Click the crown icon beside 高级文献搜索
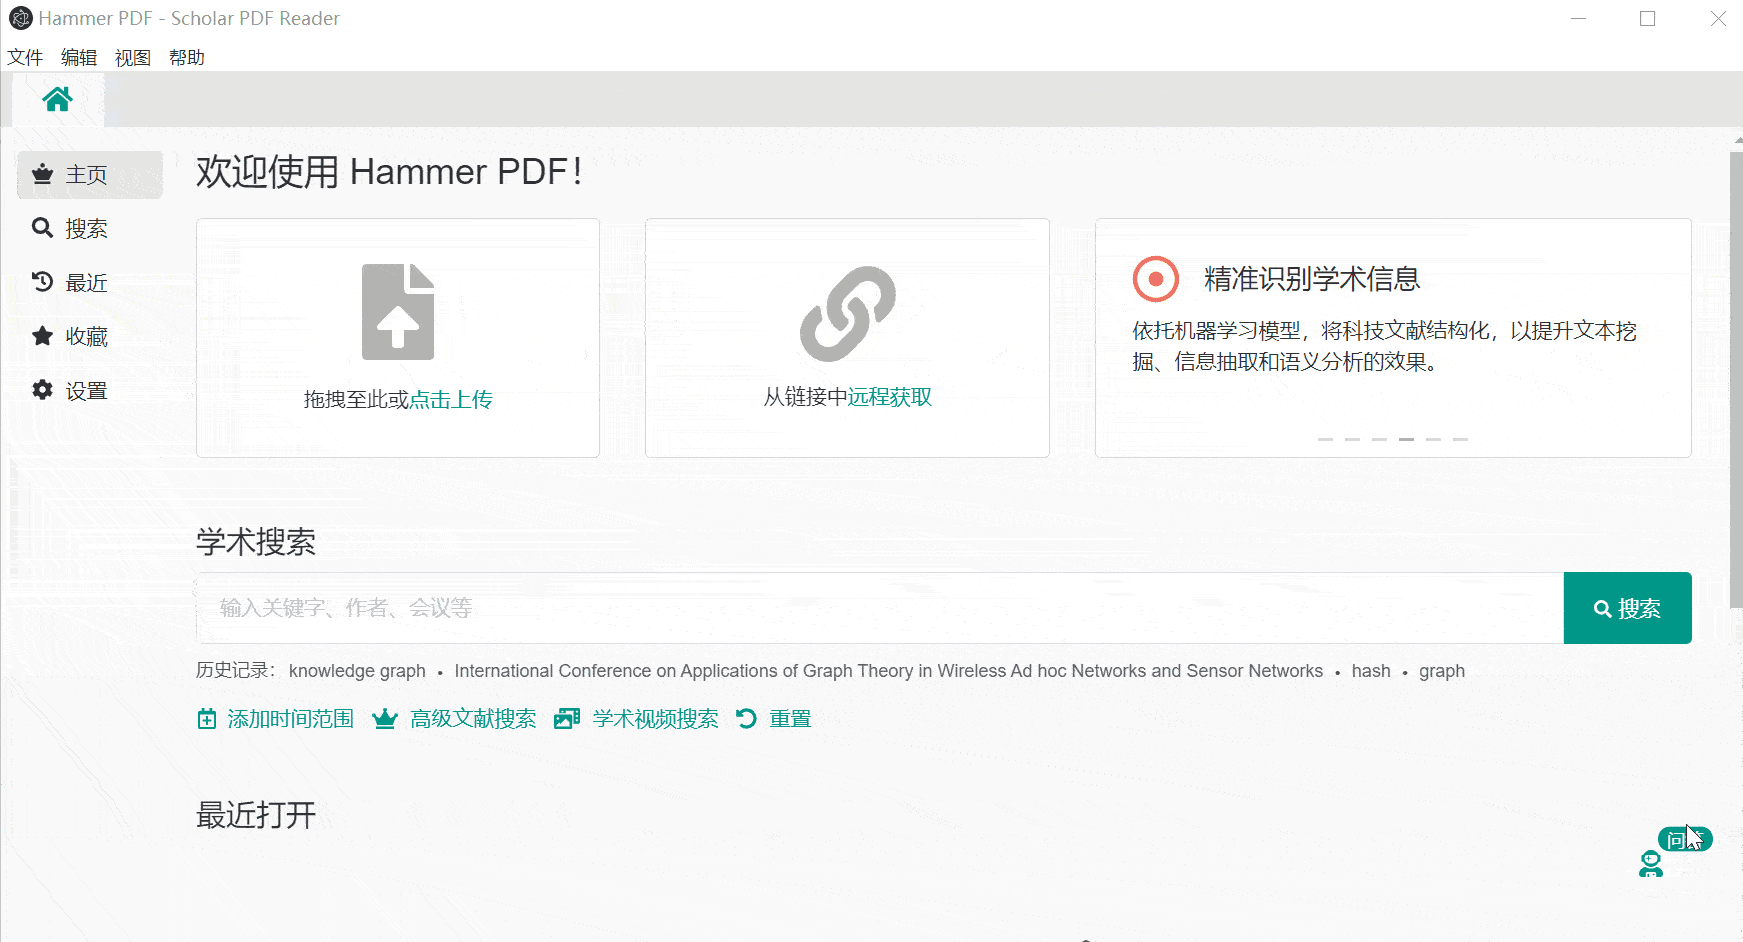This screenshot has width=1743, height=942. (x=385, y=719)
